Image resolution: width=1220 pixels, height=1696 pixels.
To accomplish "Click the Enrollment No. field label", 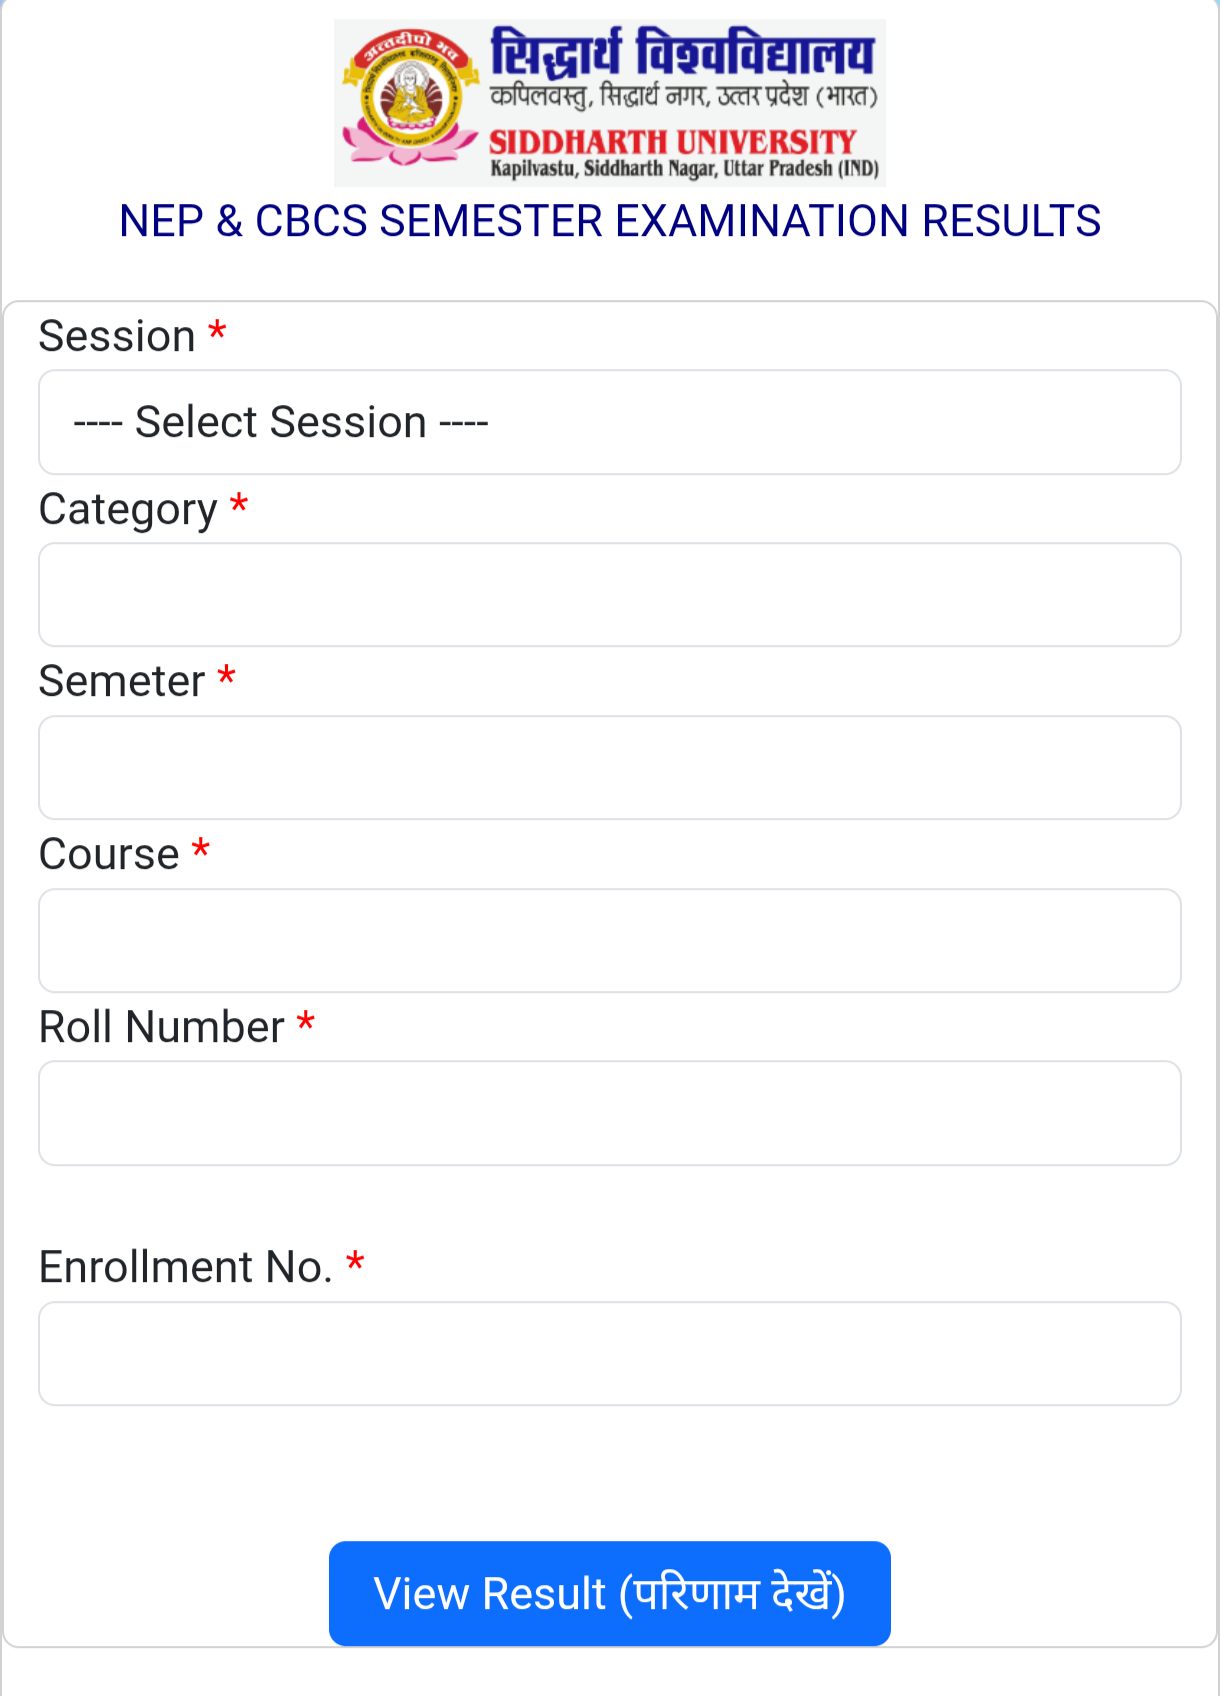I will pos(185,1268).
